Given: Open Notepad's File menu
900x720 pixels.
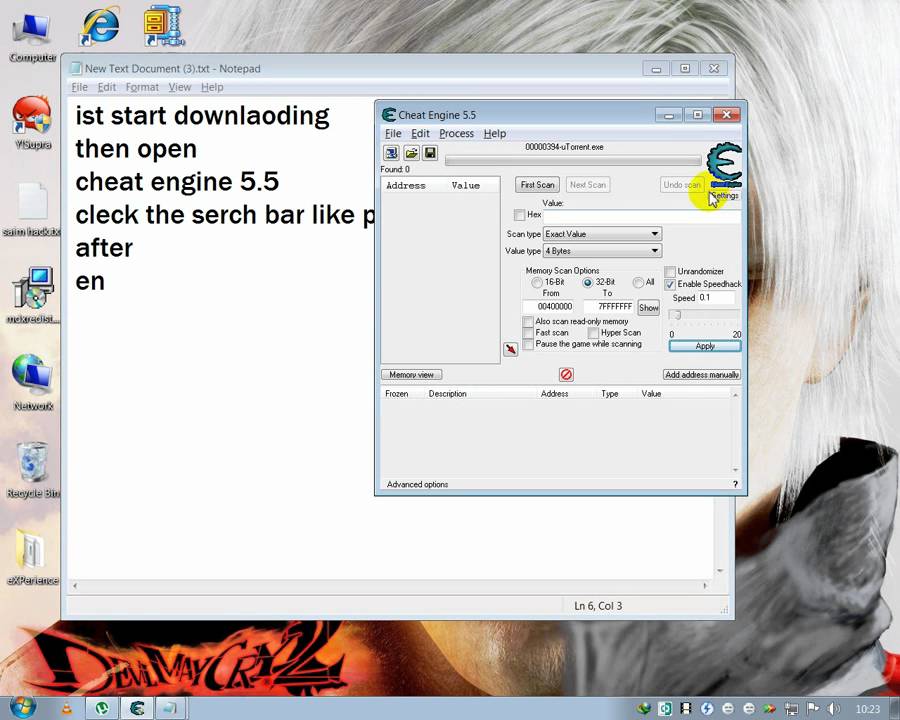Looking at the screenshot, I should pyautogui.click(x=79, y=87).
